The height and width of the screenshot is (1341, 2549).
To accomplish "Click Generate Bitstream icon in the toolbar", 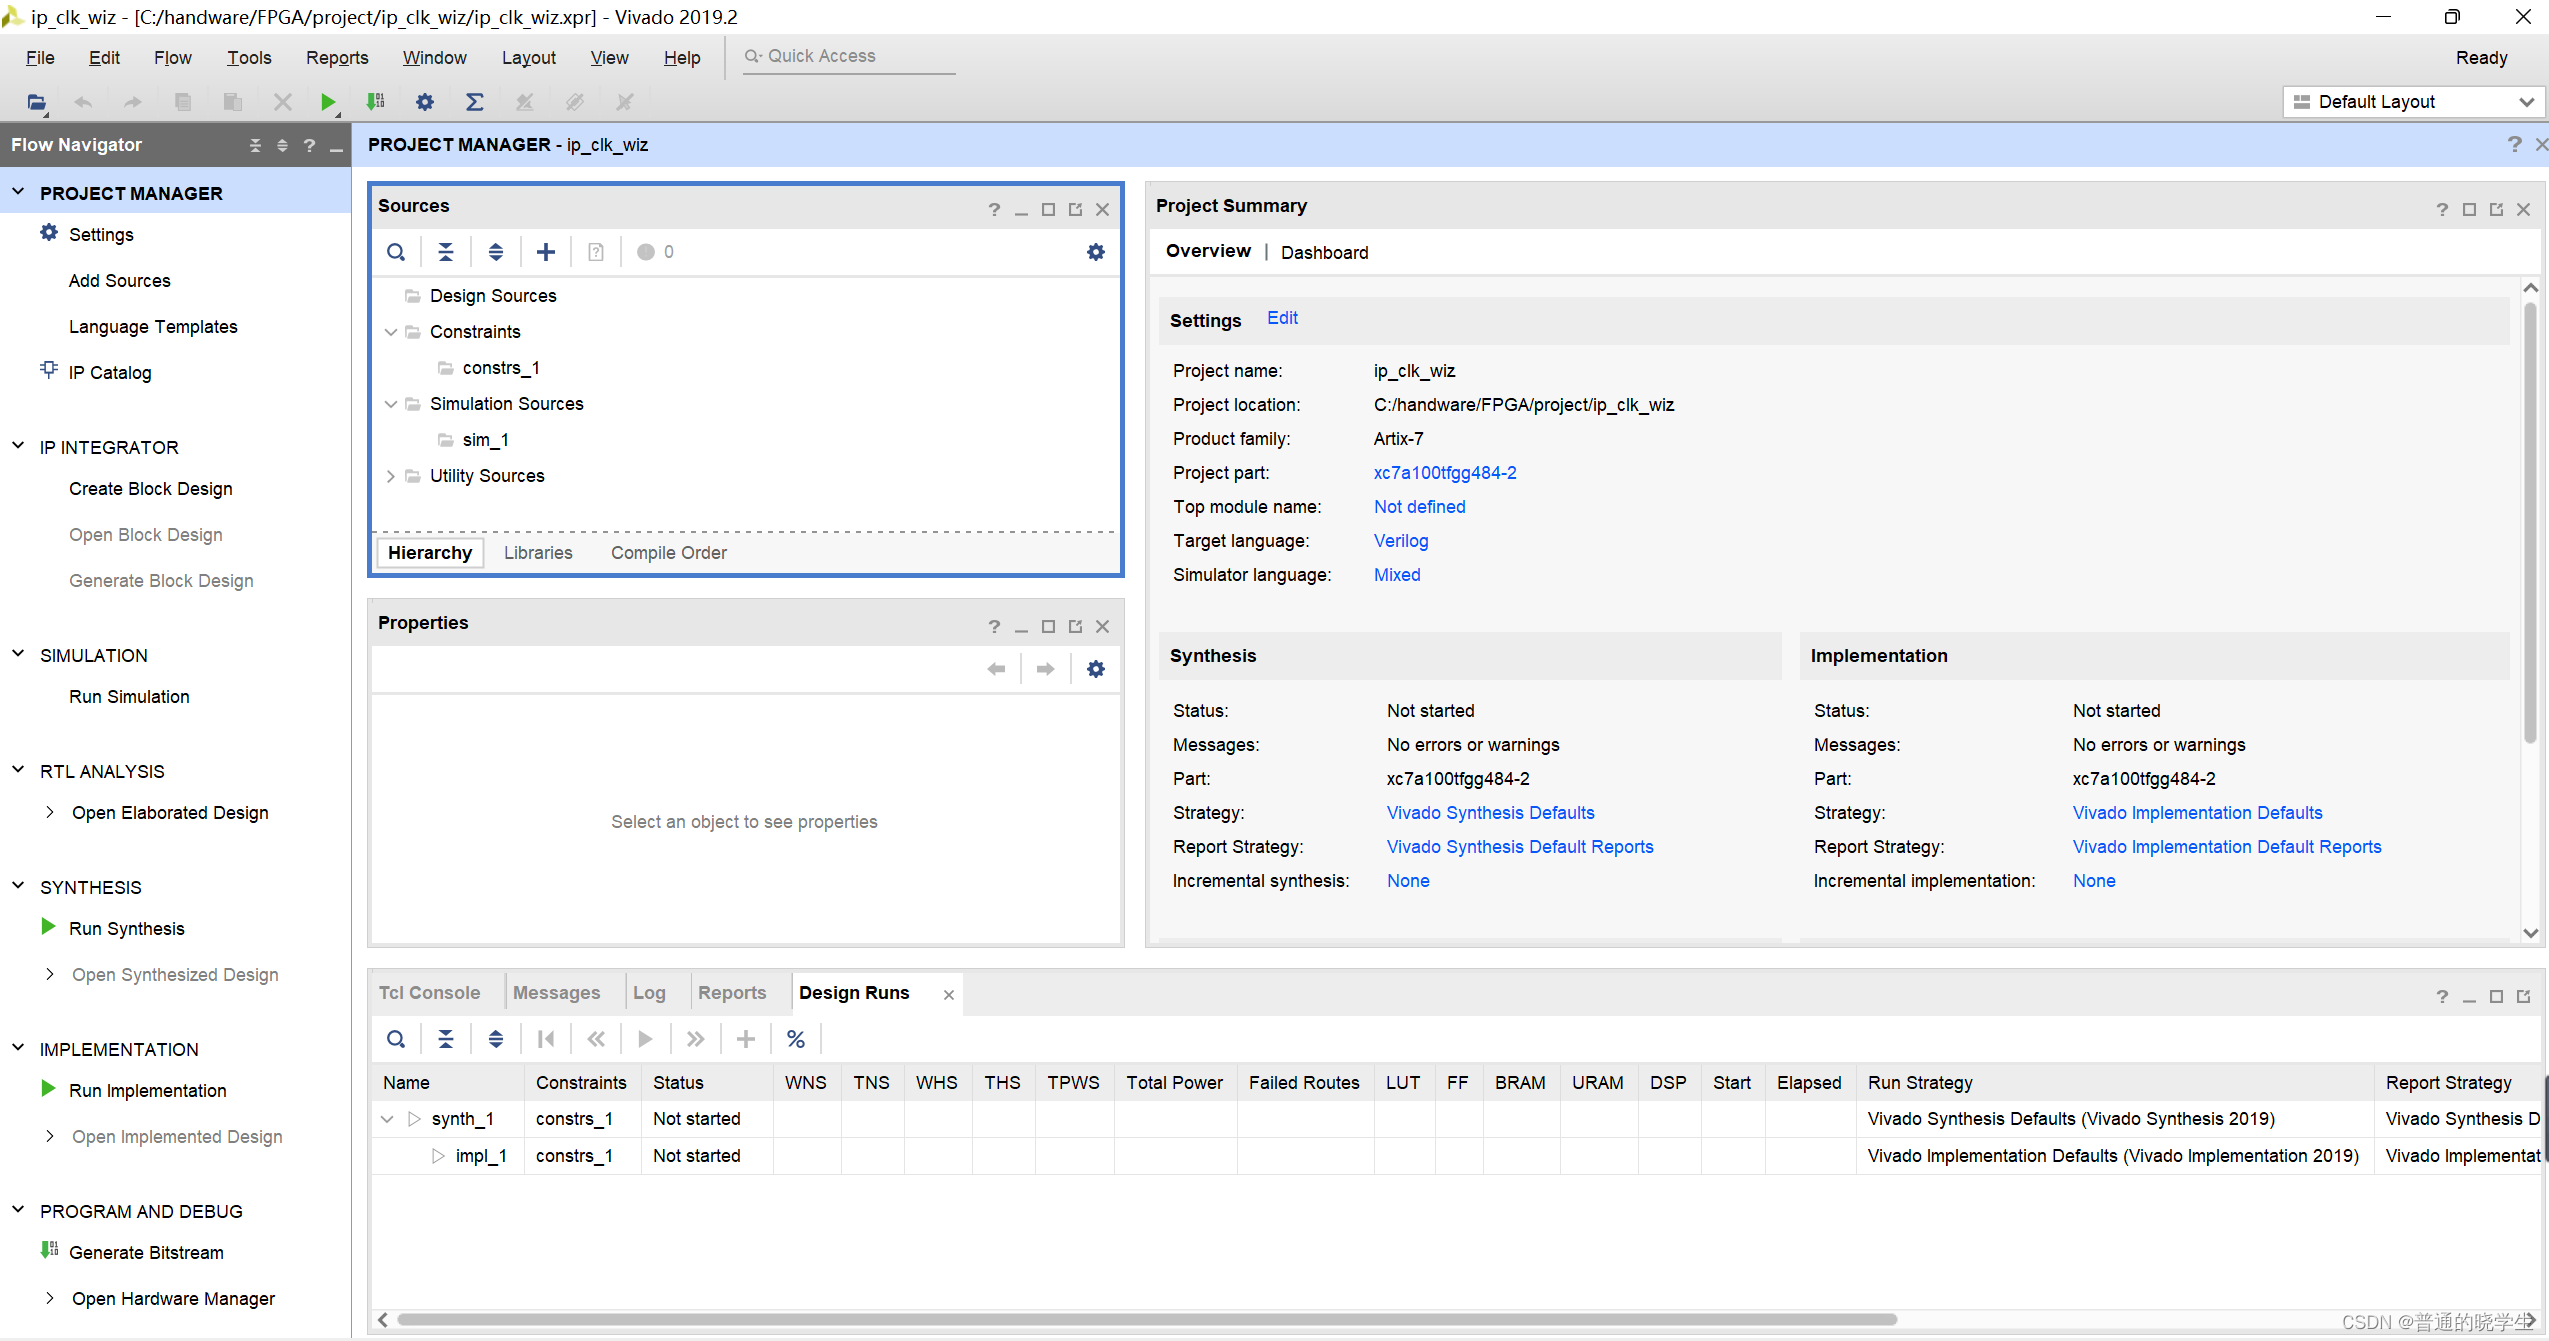I will click(376, 102).
